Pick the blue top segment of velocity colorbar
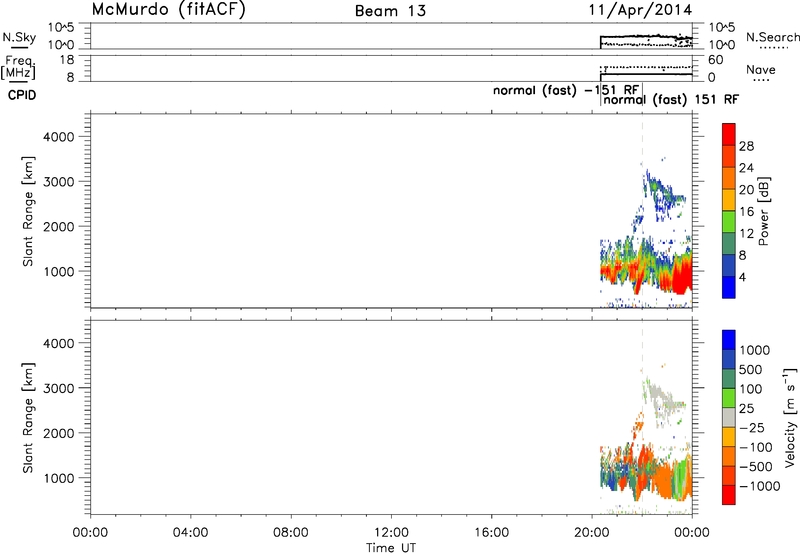 point(729,340)
